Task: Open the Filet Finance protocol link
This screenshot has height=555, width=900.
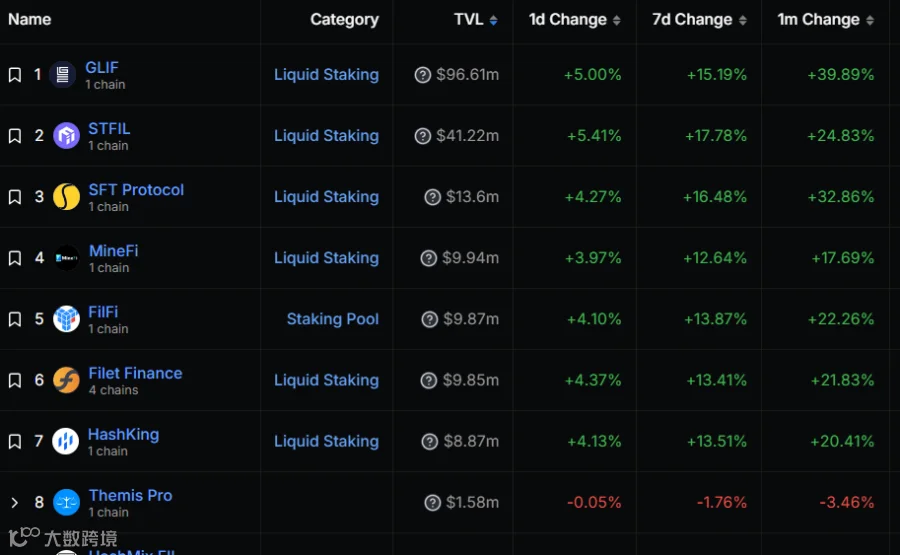Action: [x=135, y=373]
